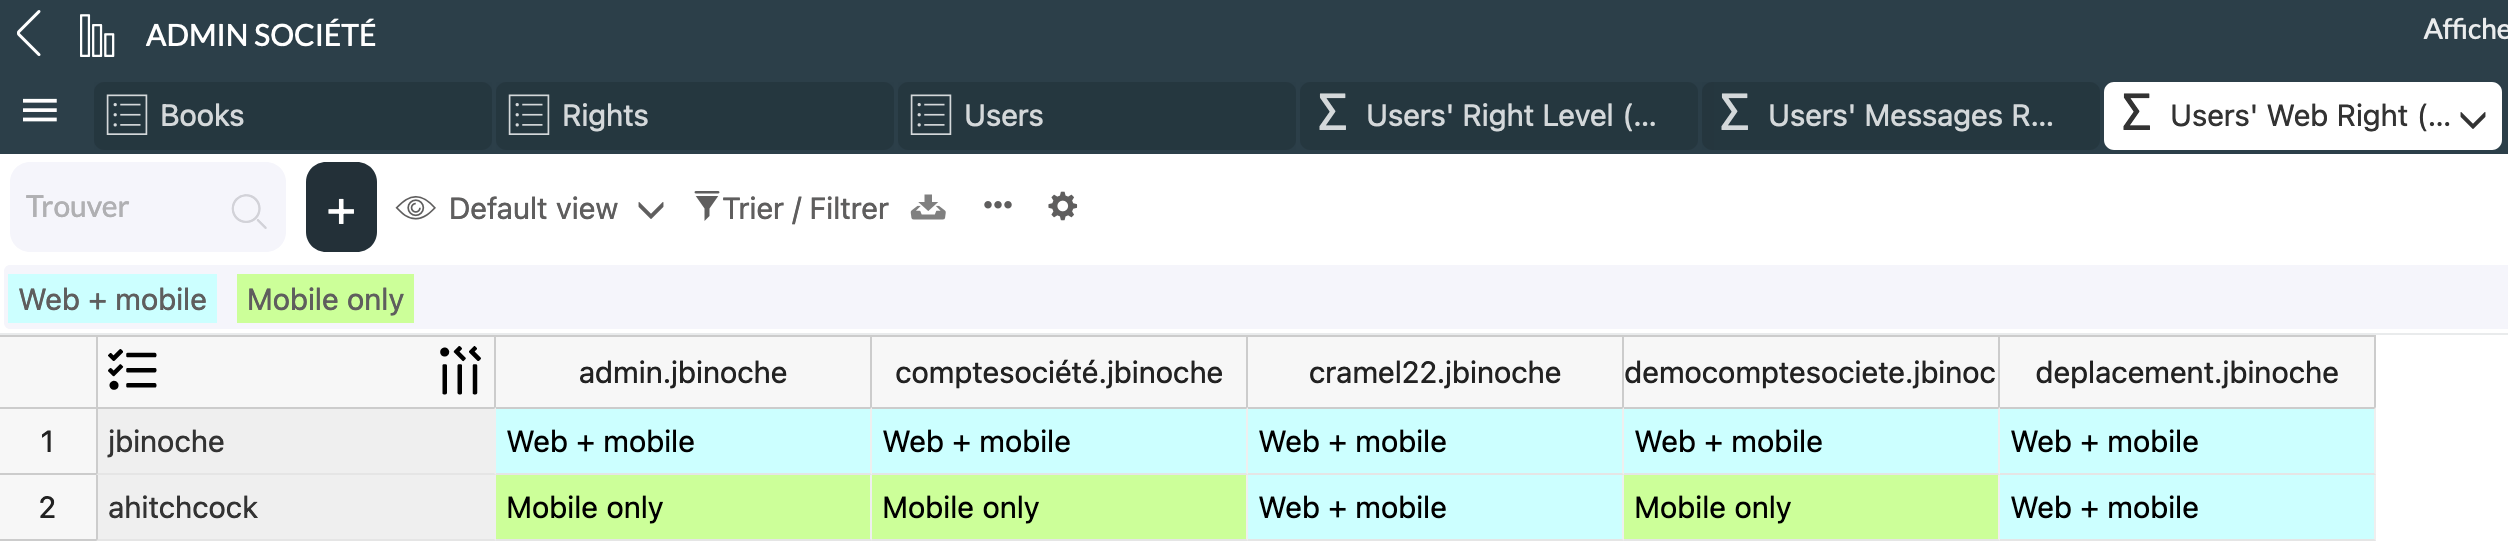This screenshot has width=2508, height=556.
Task: Expand the Default view dropdown chevron
Action: pyautogui.click(x=651, y=210)
